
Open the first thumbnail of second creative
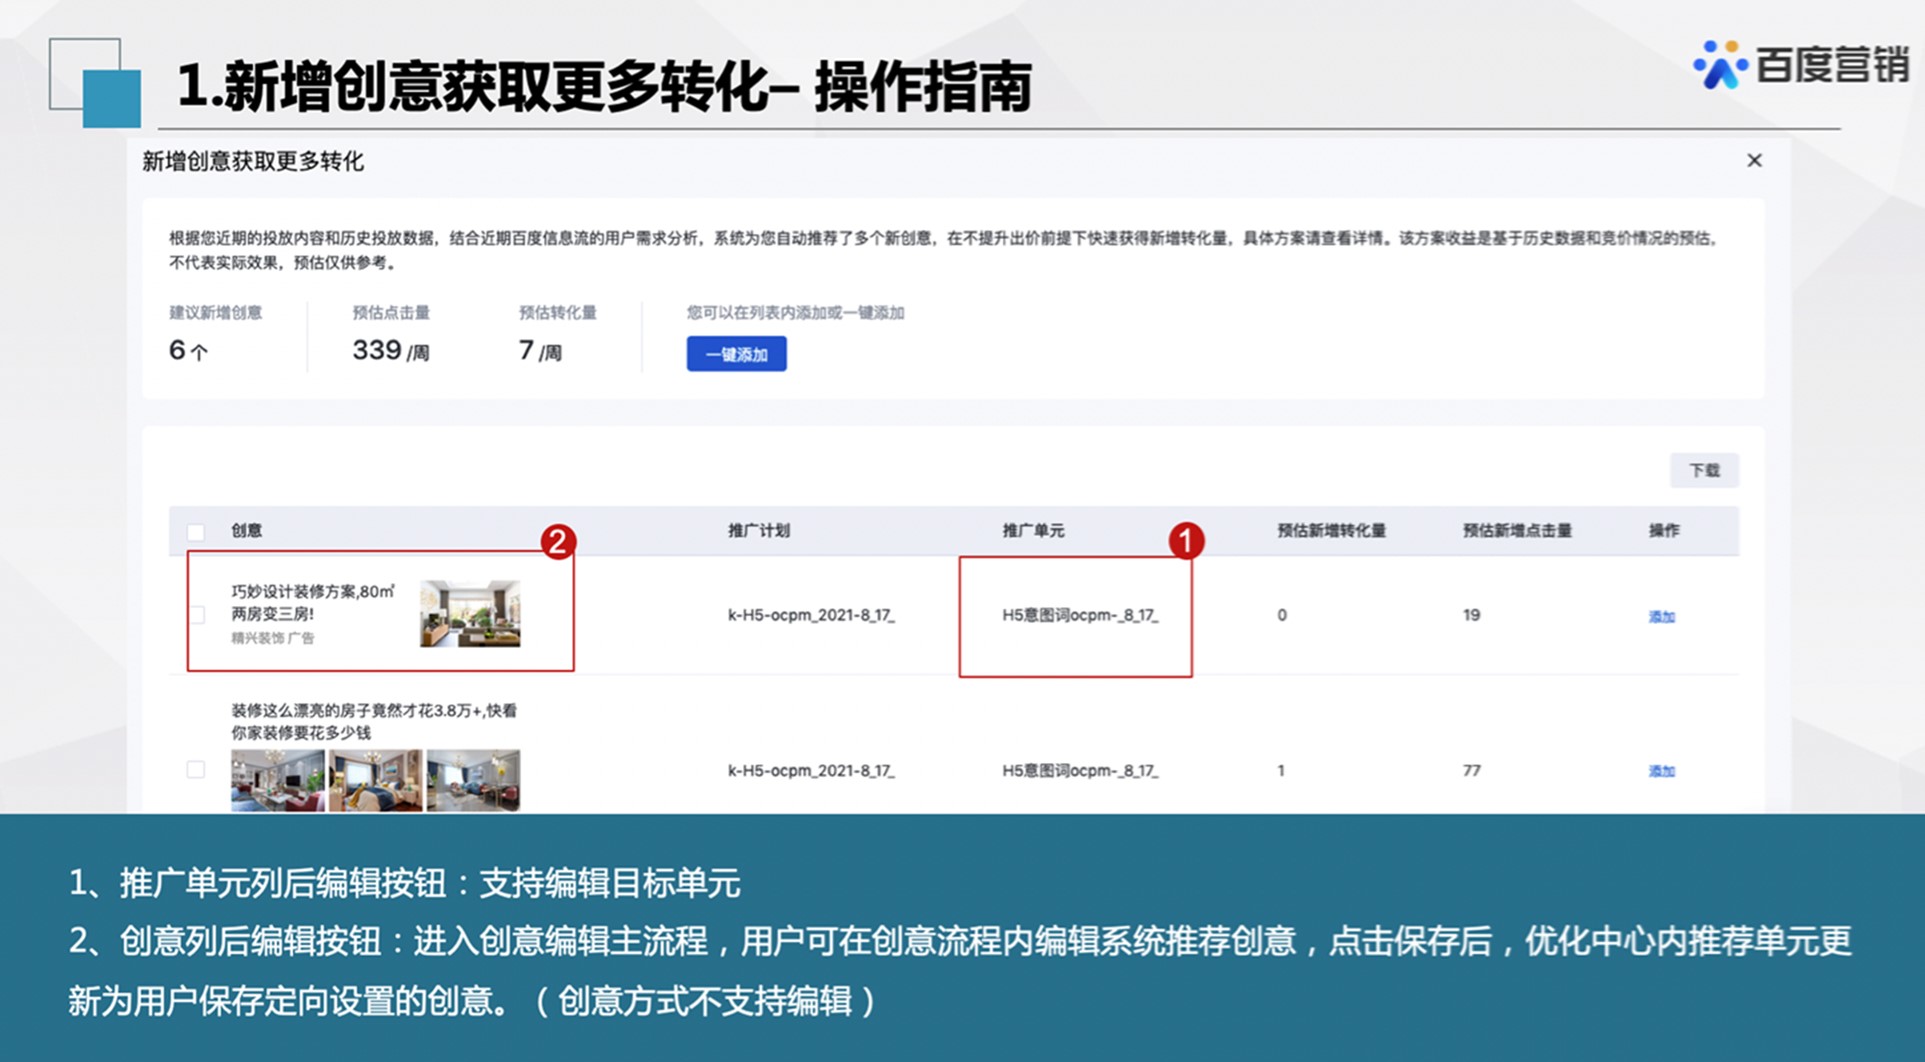pos(277,779)
